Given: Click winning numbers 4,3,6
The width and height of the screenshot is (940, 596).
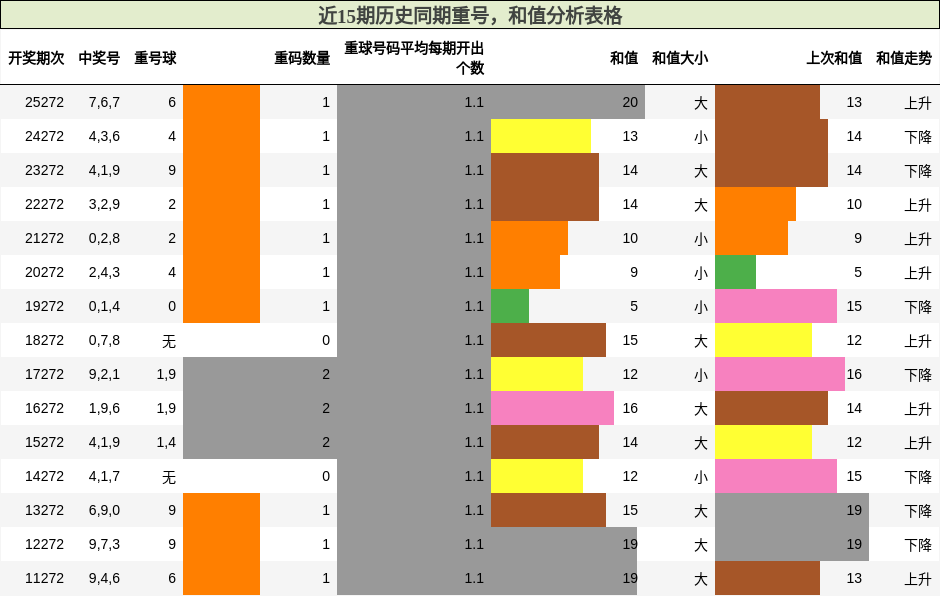Looking at the screenshot, I should [104, 137].
